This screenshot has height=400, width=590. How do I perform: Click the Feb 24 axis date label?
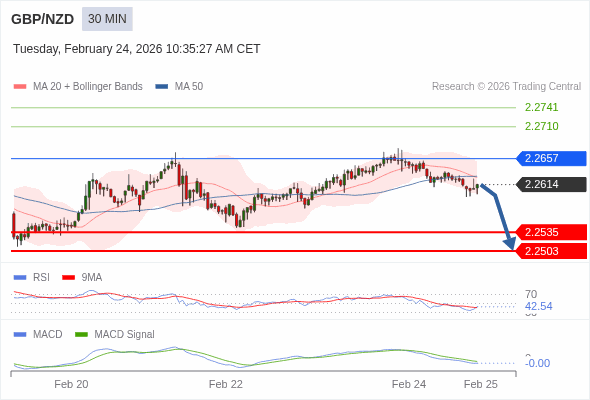pyautogui.click(x=409, y=384)
